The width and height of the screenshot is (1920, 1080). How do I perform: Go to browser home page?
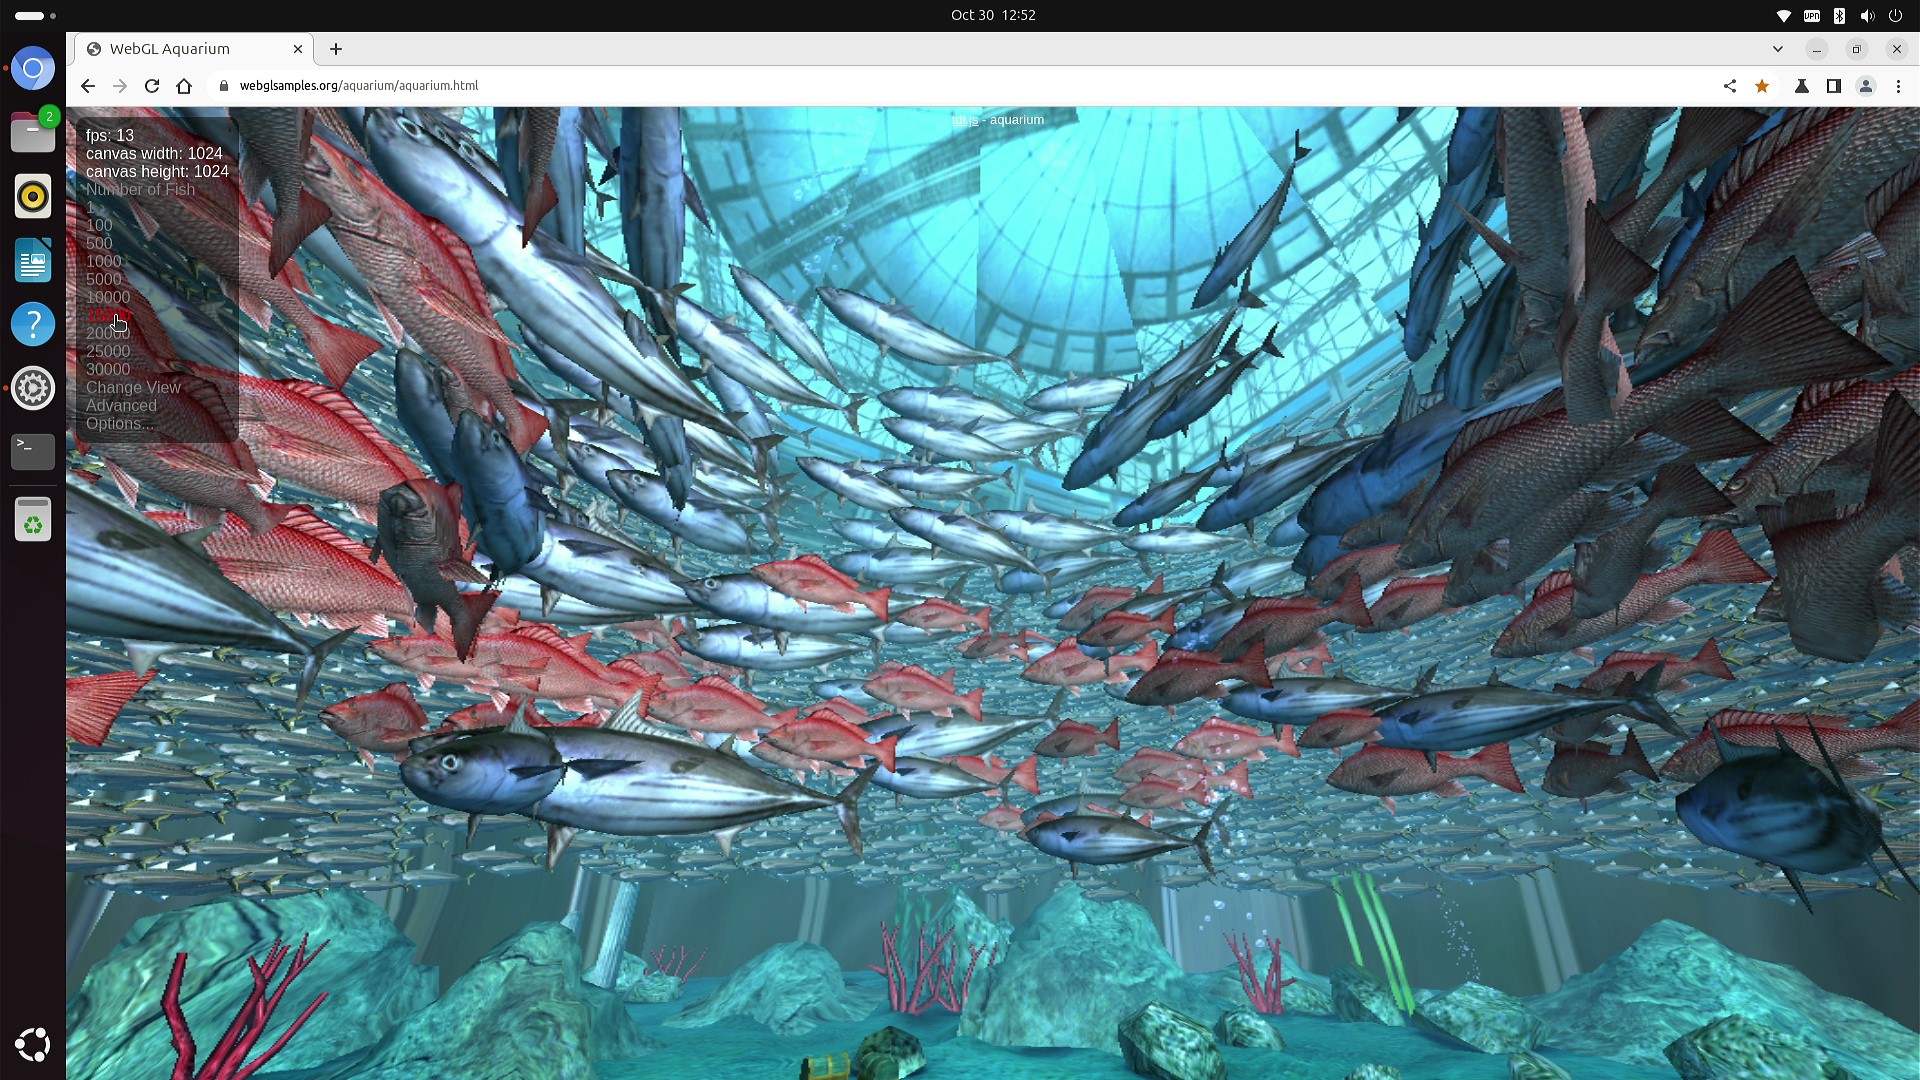pos(184,86)
